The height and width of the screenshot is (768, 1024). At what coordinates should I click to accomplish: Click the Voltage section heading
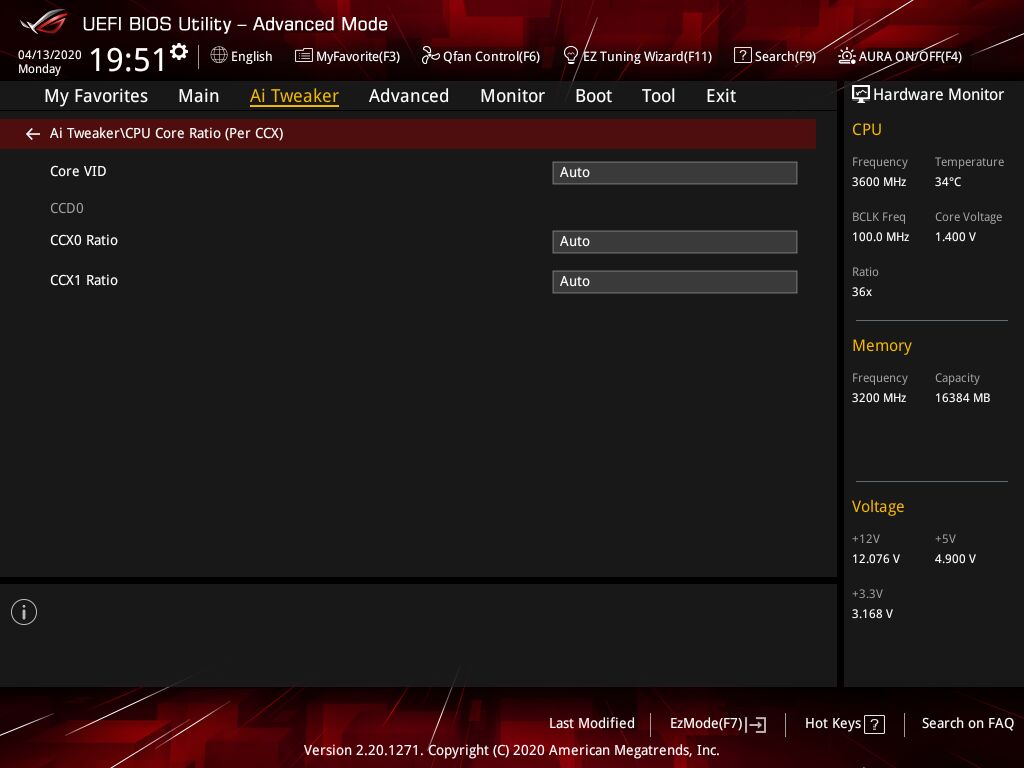(x=878, y=507)
